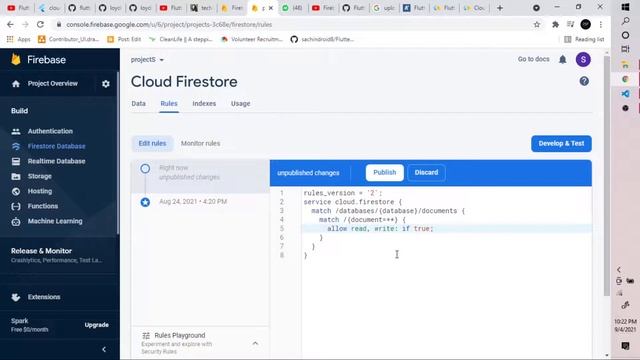Open the browser extensions puzzle icon
Image resolution: width=640 pixels, height=360 pixels.
click(x=555, y=24)
